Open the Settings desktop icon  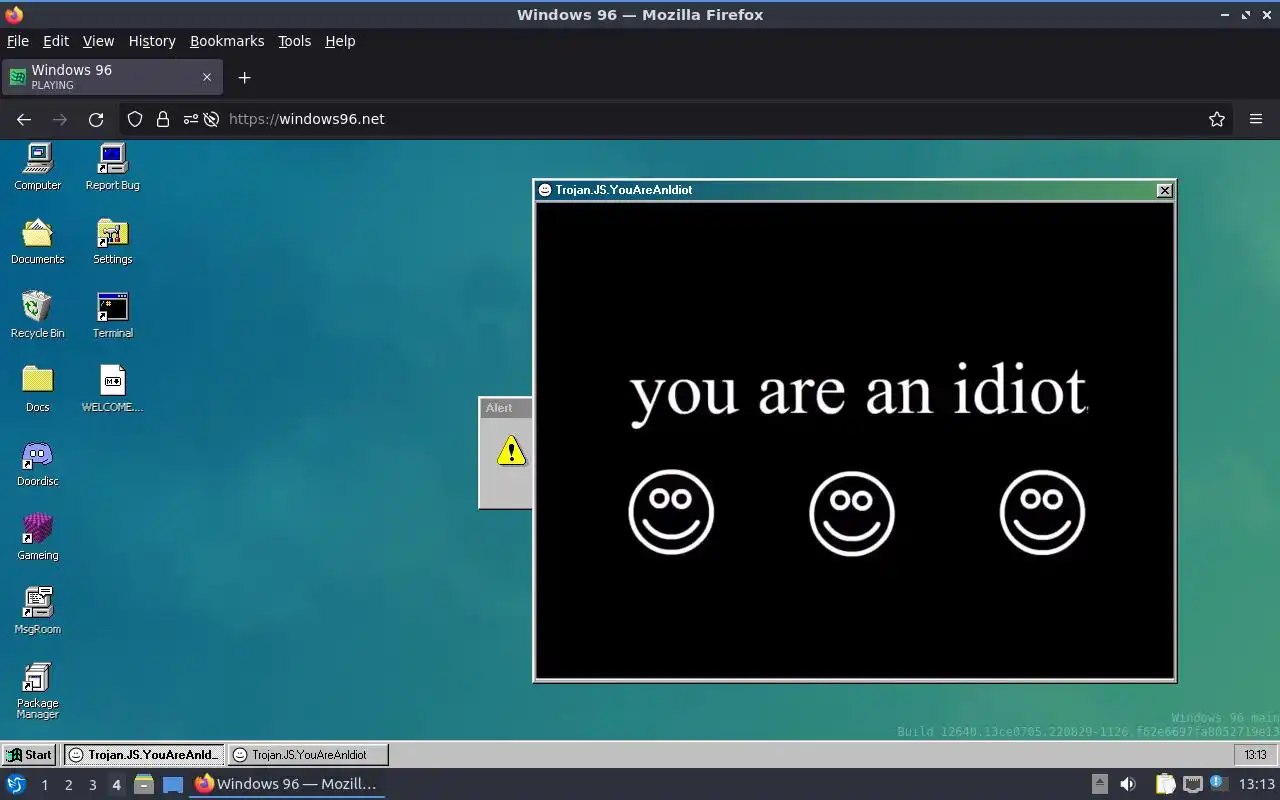pos(112,240)
